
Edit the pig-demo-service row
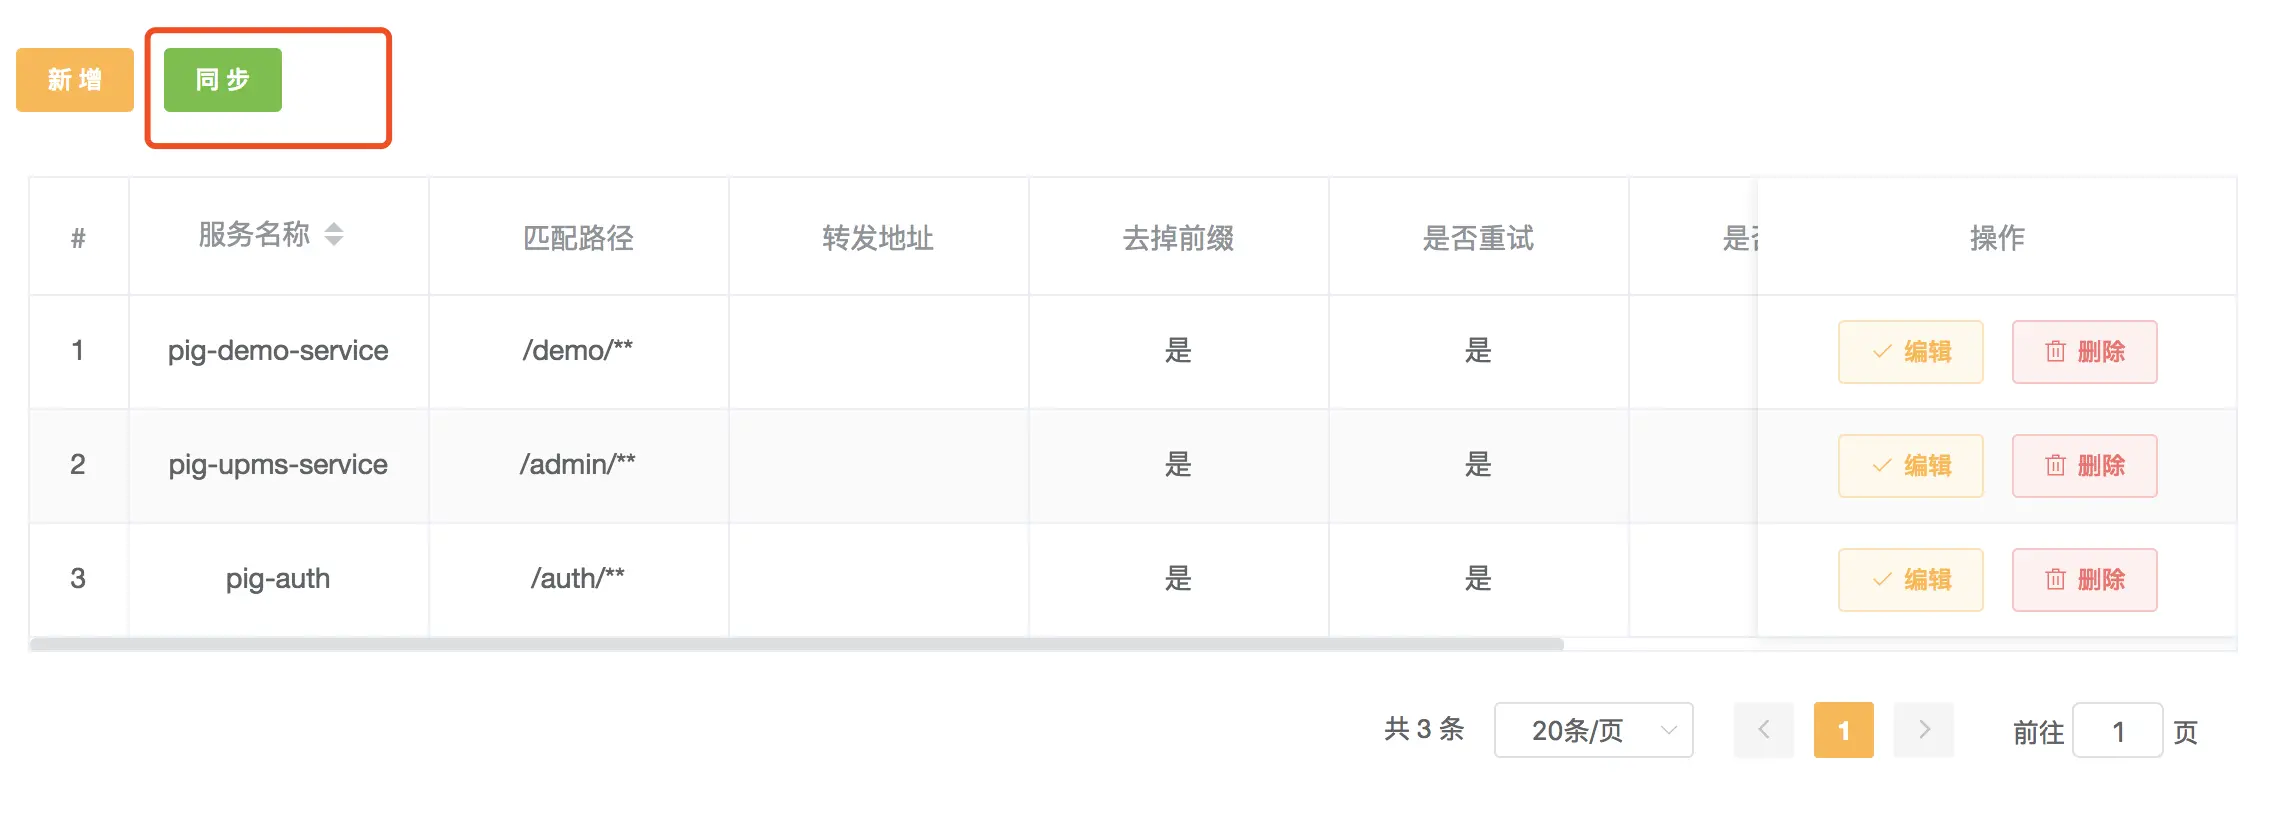pos(1910,352)
